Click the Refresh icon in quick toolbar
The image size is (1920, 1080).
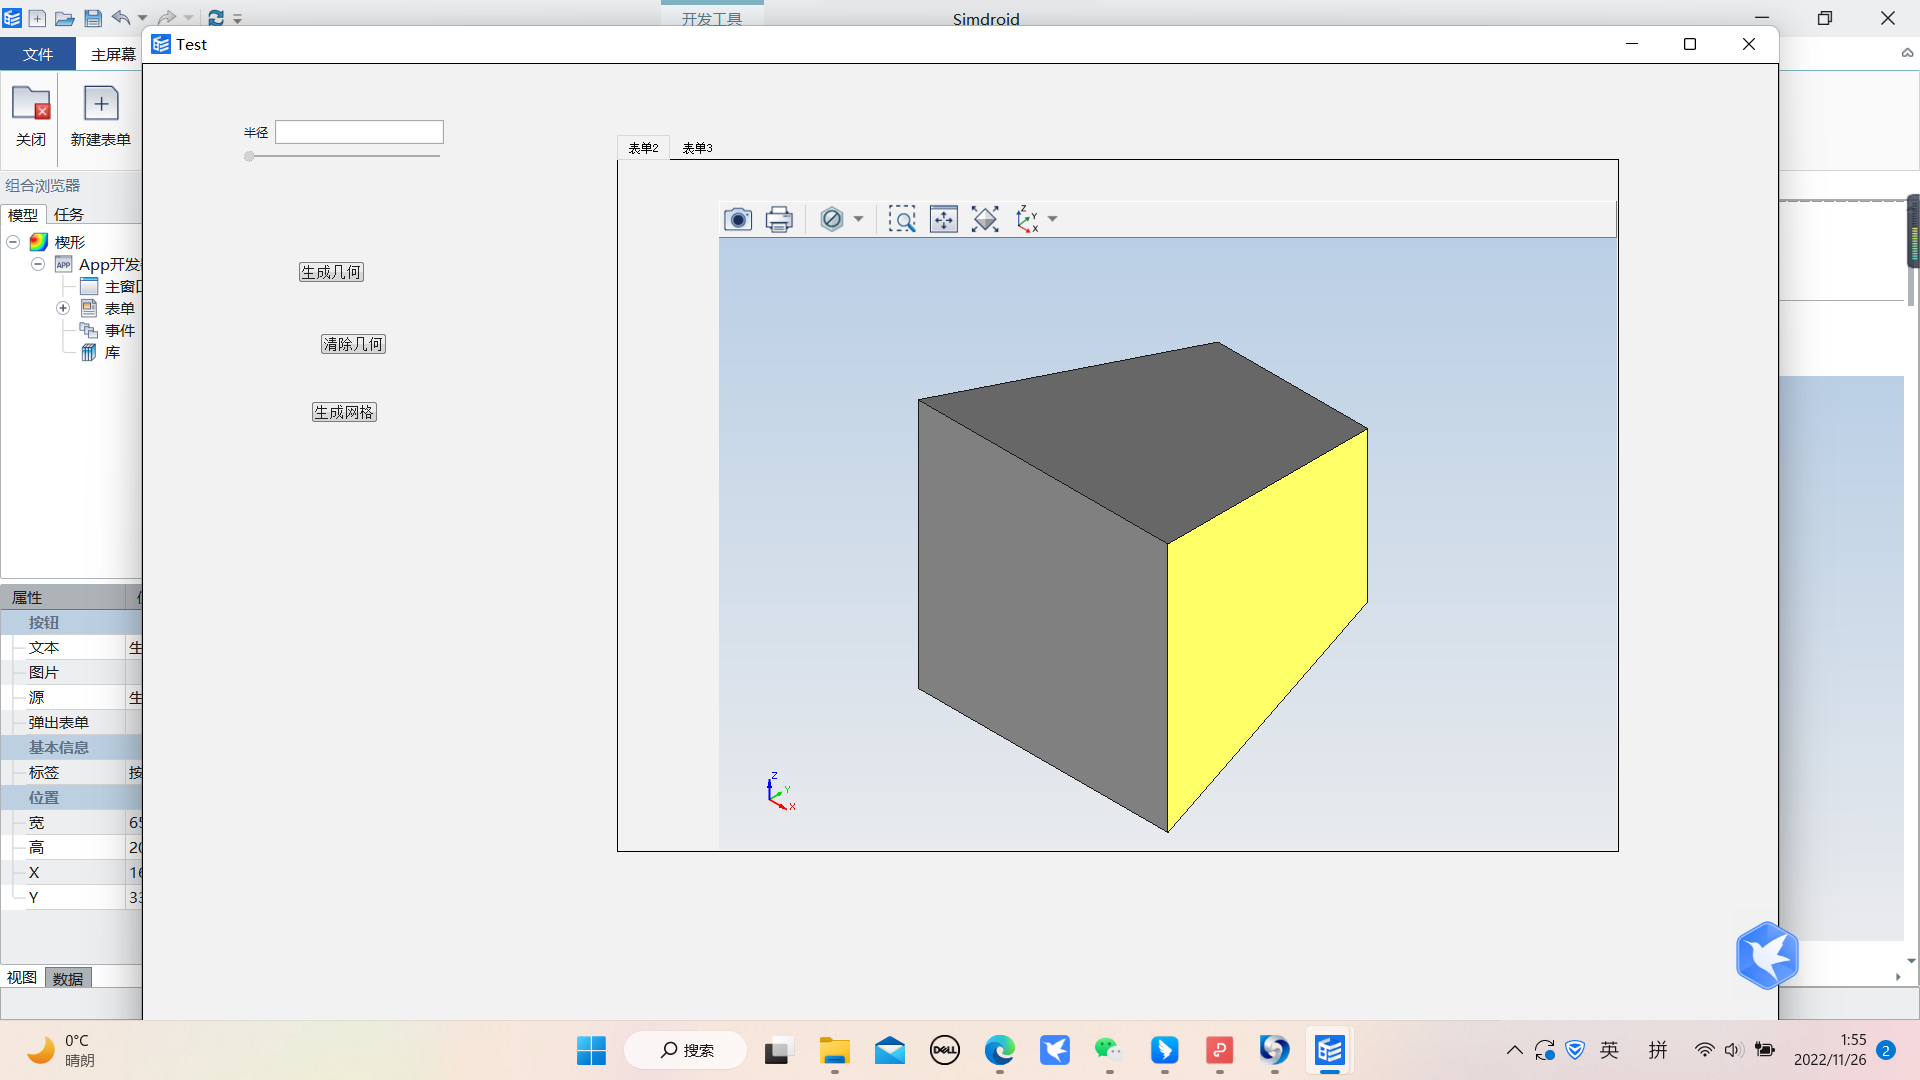click(x=216, y=18)
